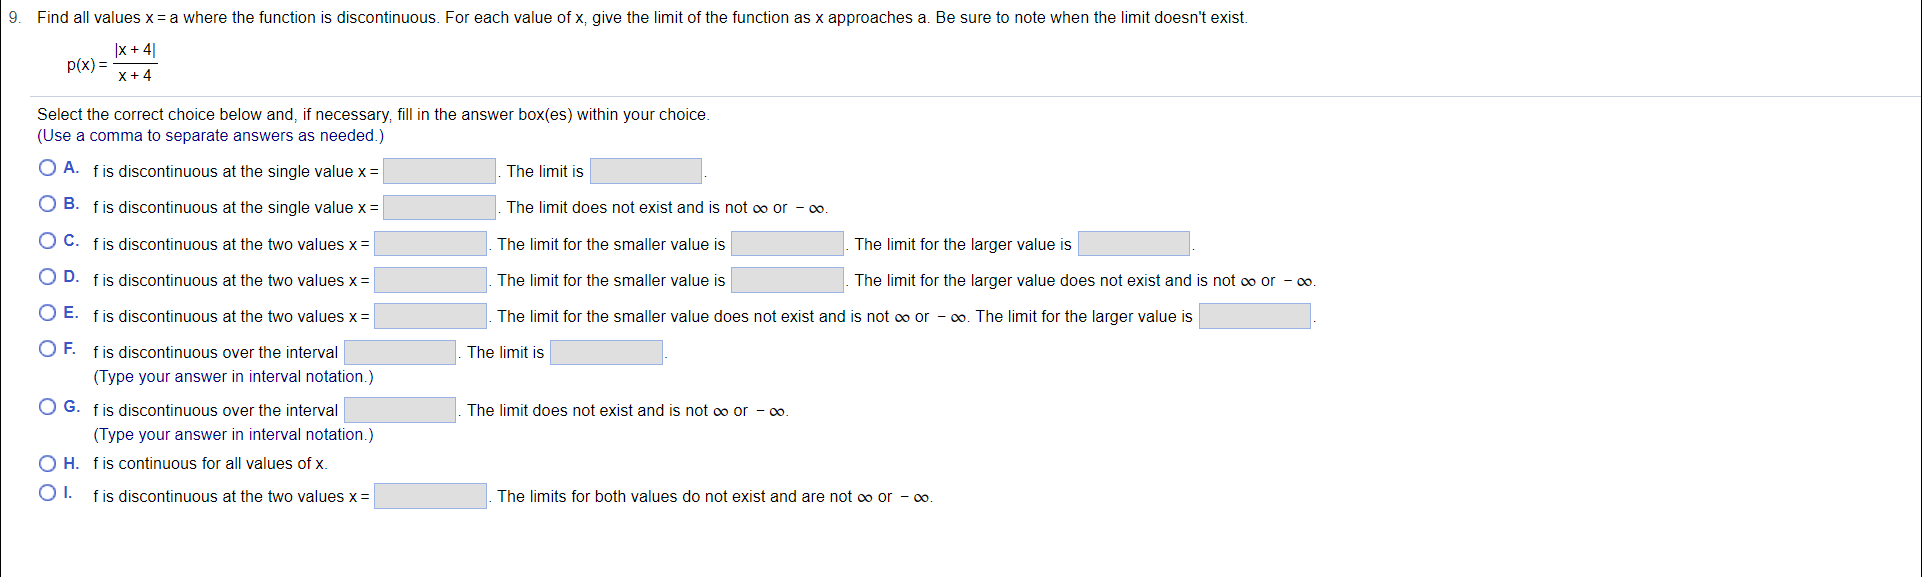This screenshot has width=1922, height=577.
Task: Click the interval notation box in choice G
Action: [x=399, y=410]
